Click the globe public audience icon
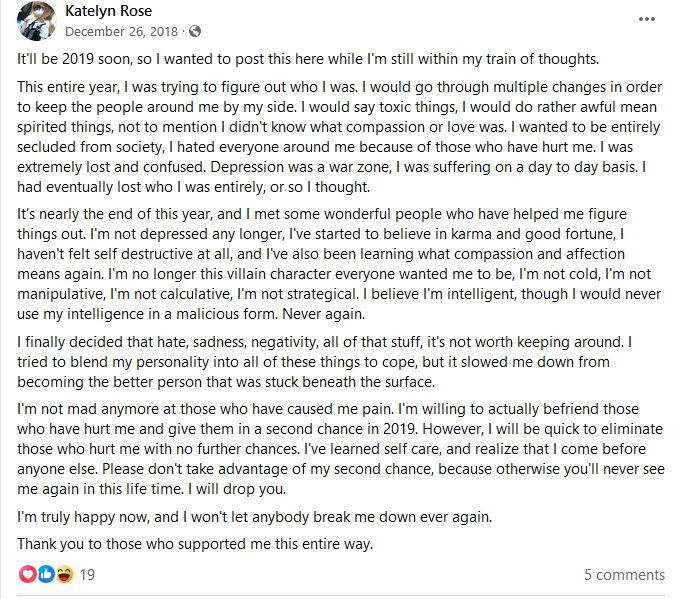 pyautogui.click(x=195, y=31)
